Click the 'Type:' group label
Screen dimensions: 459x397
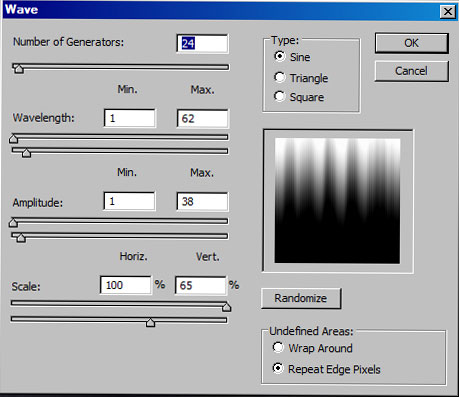pos(285,40)
